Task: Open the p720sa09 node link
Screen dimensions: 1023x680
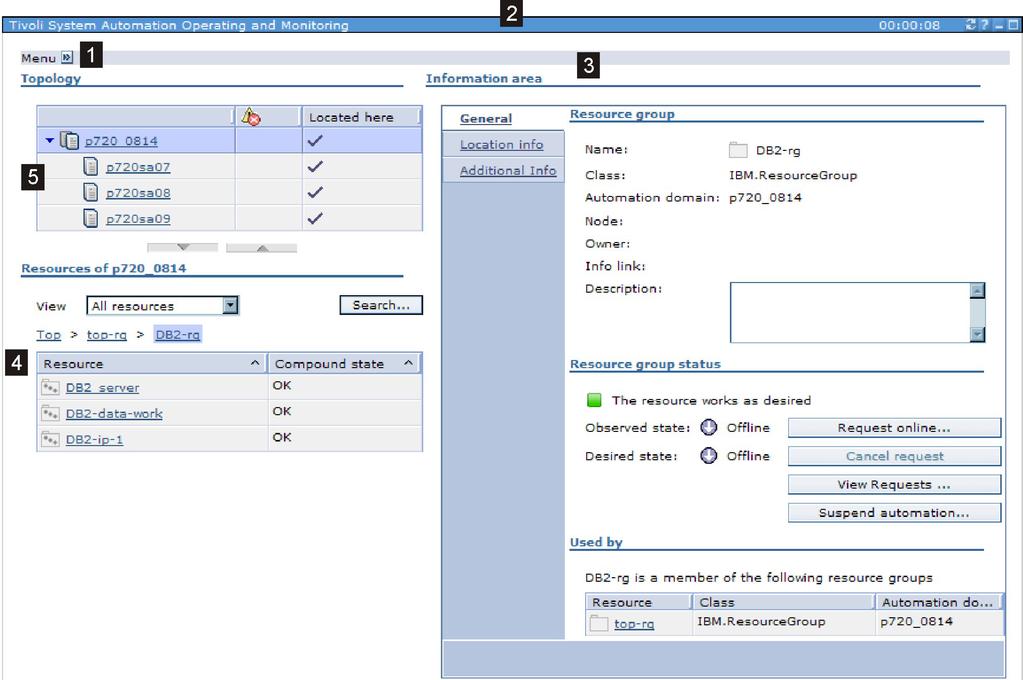Action: click(138, 219)
